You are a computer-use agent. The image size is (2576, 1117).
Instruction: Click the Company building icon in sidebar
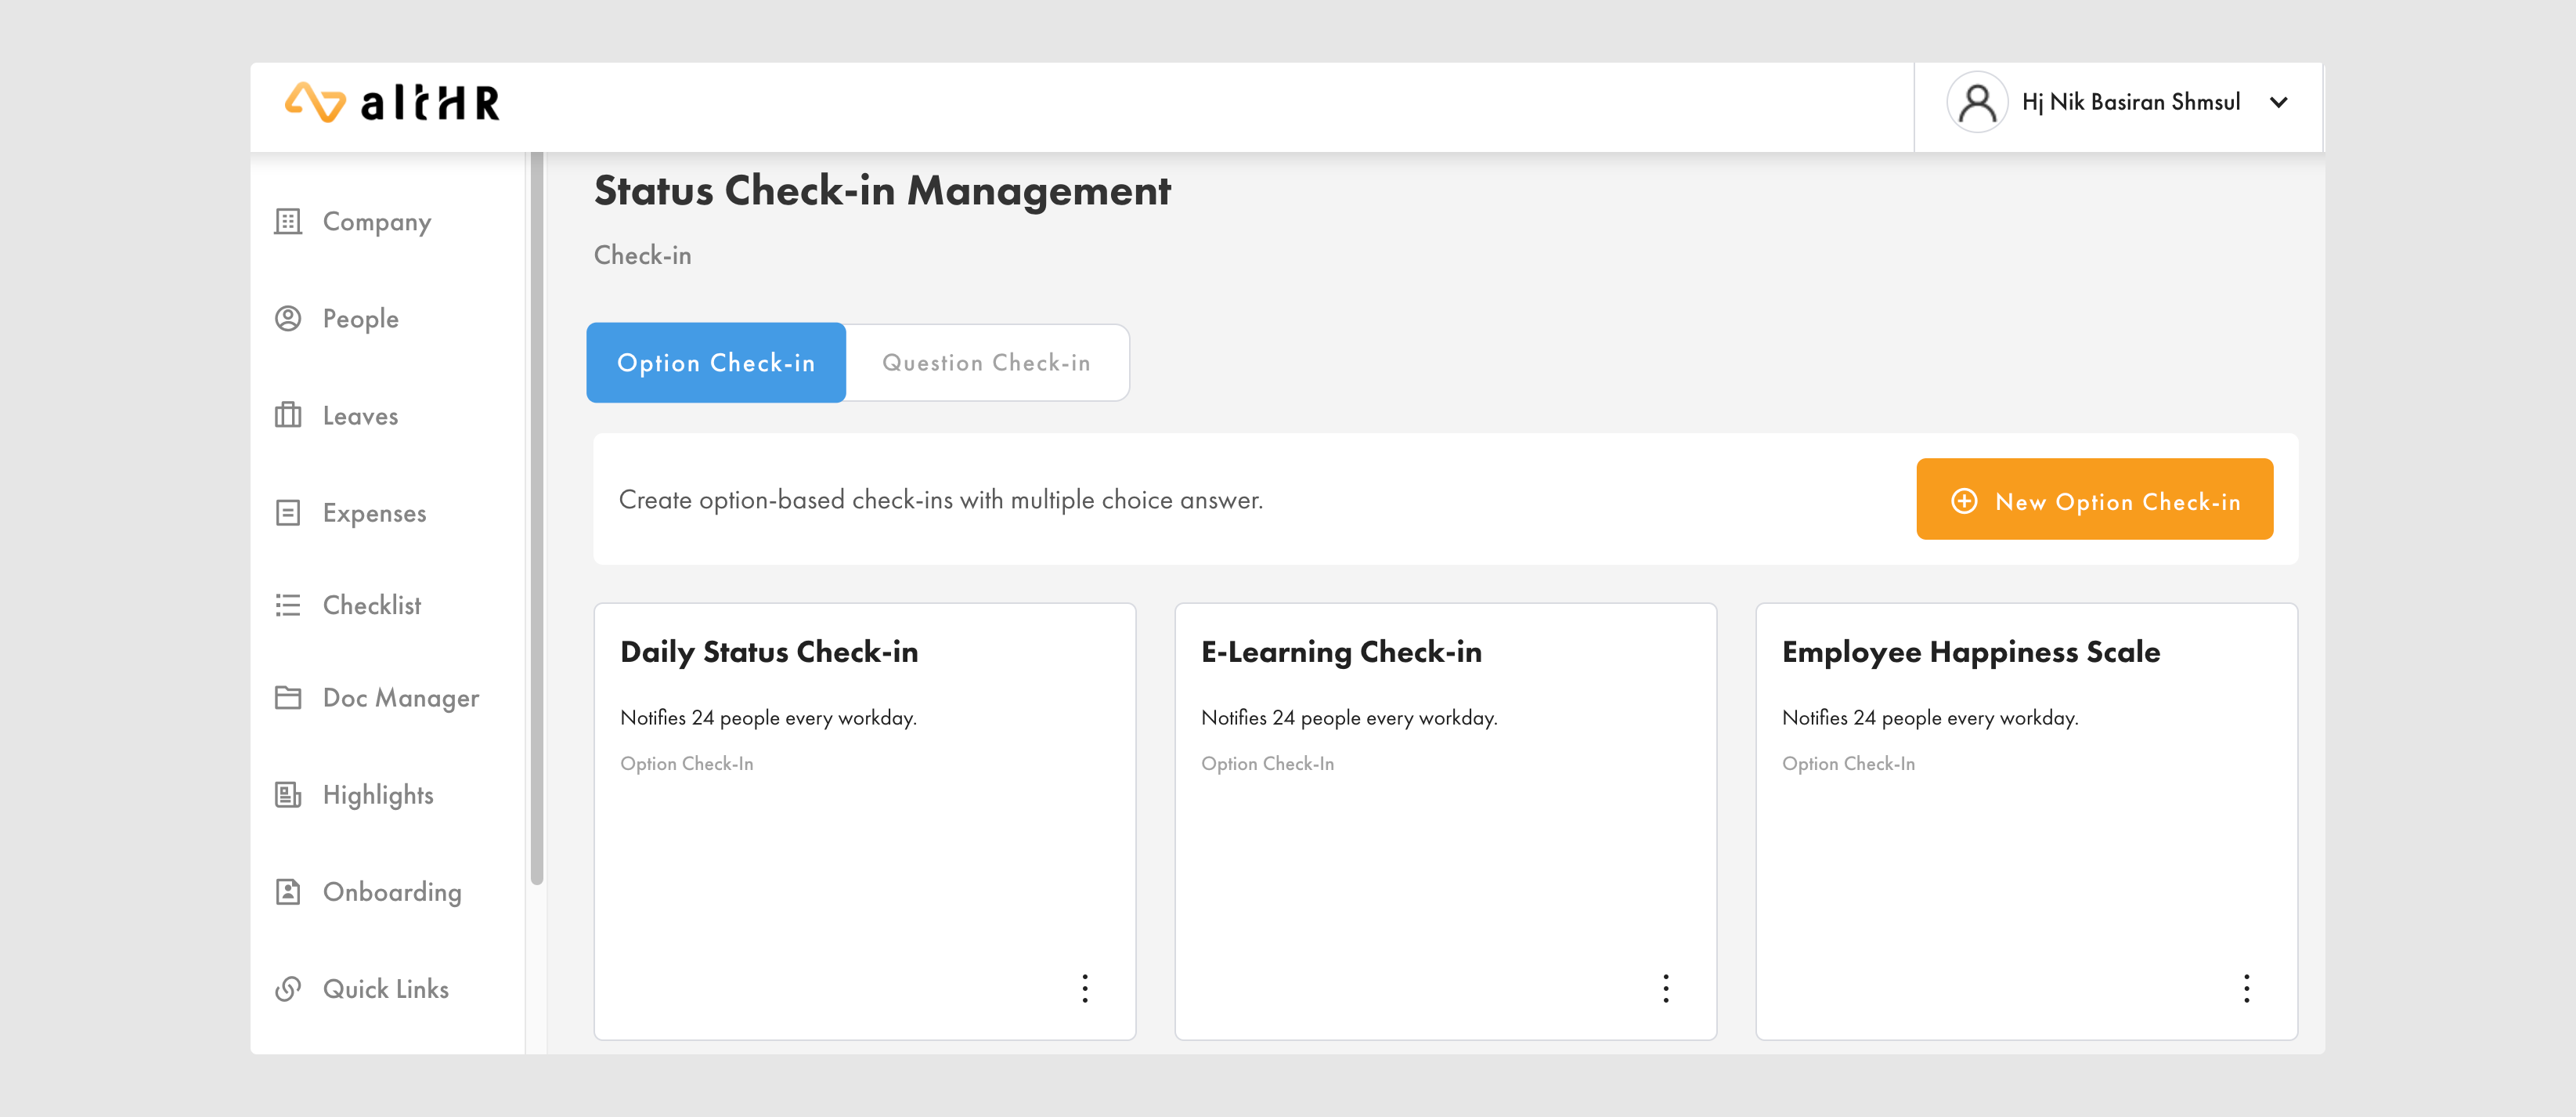point(288,221)
